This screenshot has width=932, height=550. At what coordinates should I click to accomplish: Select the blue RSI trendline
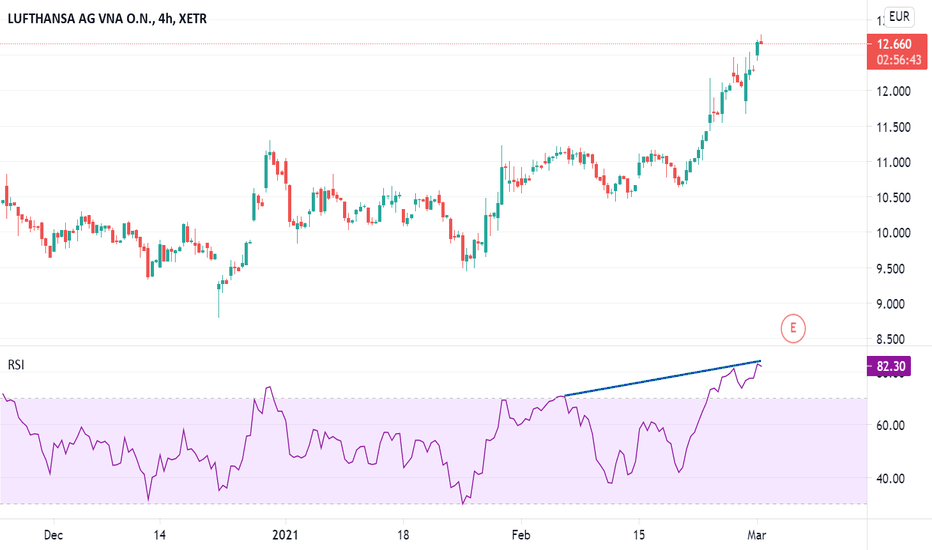tap(663, 378)
